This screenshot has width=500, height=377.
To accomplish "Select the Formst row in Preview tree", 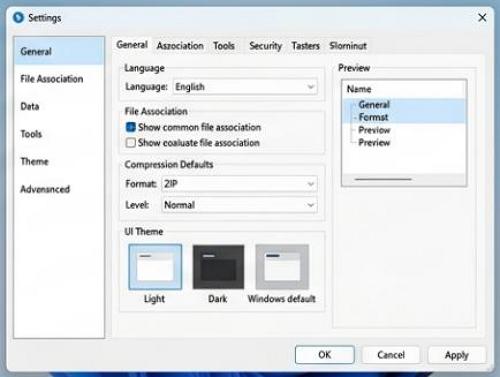I will coord(404,117).
